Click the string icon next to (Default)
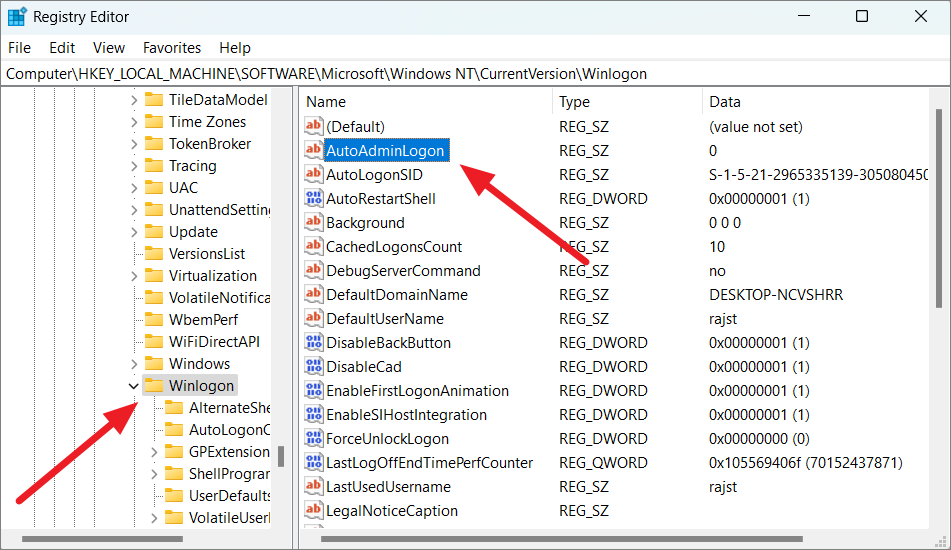 314,126
